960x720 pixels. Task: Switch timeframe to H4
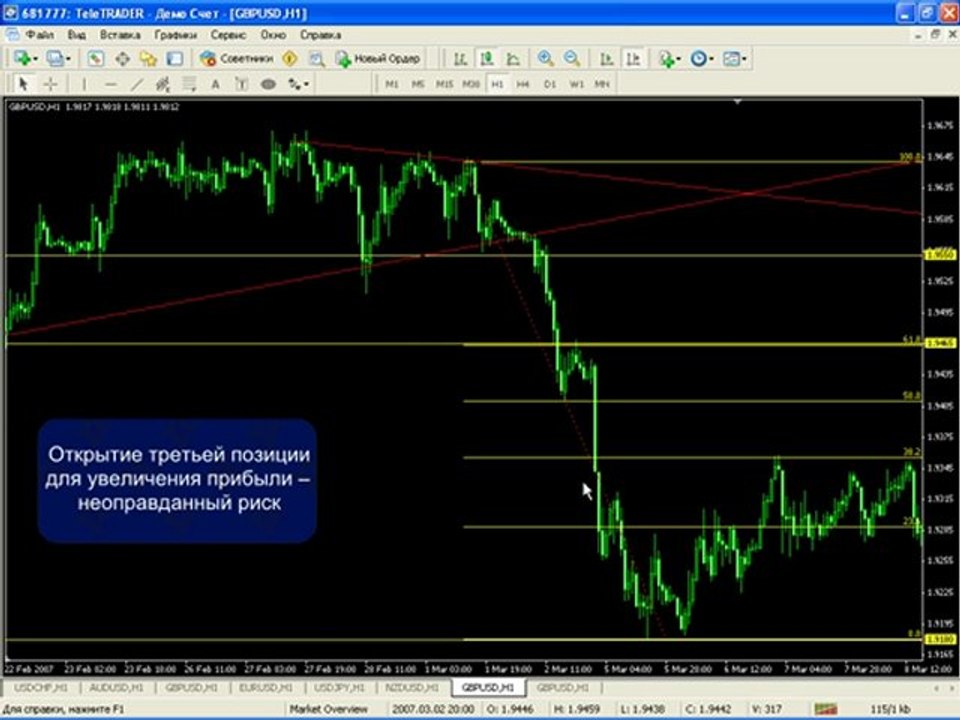click(523, 84)
